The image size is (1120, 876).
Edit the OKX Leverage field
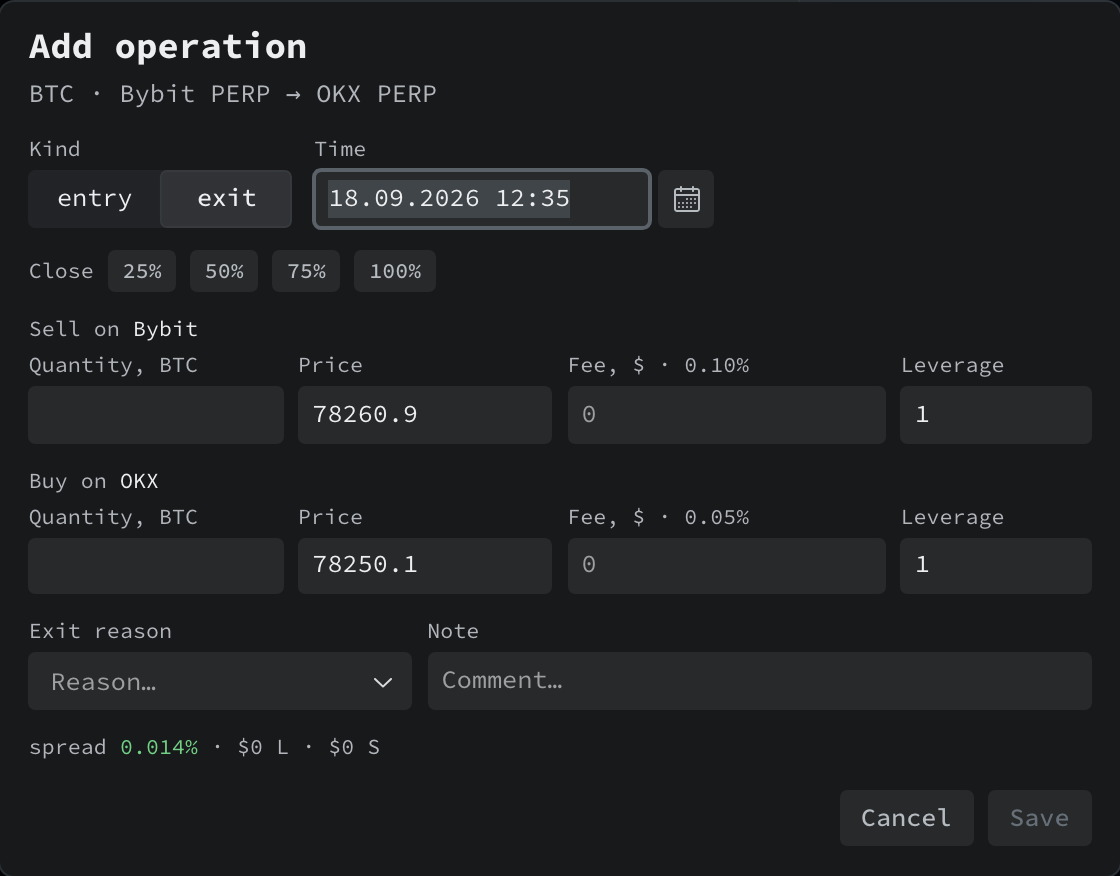click(x=996, y=566)
